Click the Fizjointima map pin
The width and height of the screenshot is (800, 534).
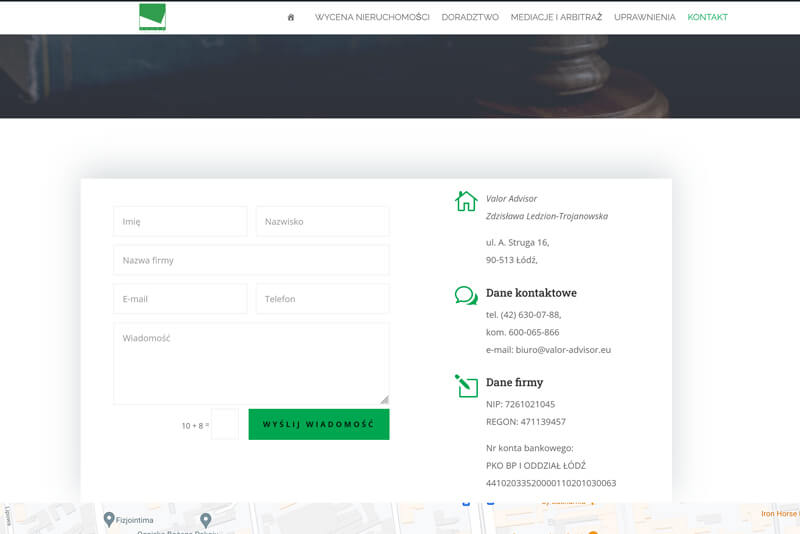tap(109, 519)
